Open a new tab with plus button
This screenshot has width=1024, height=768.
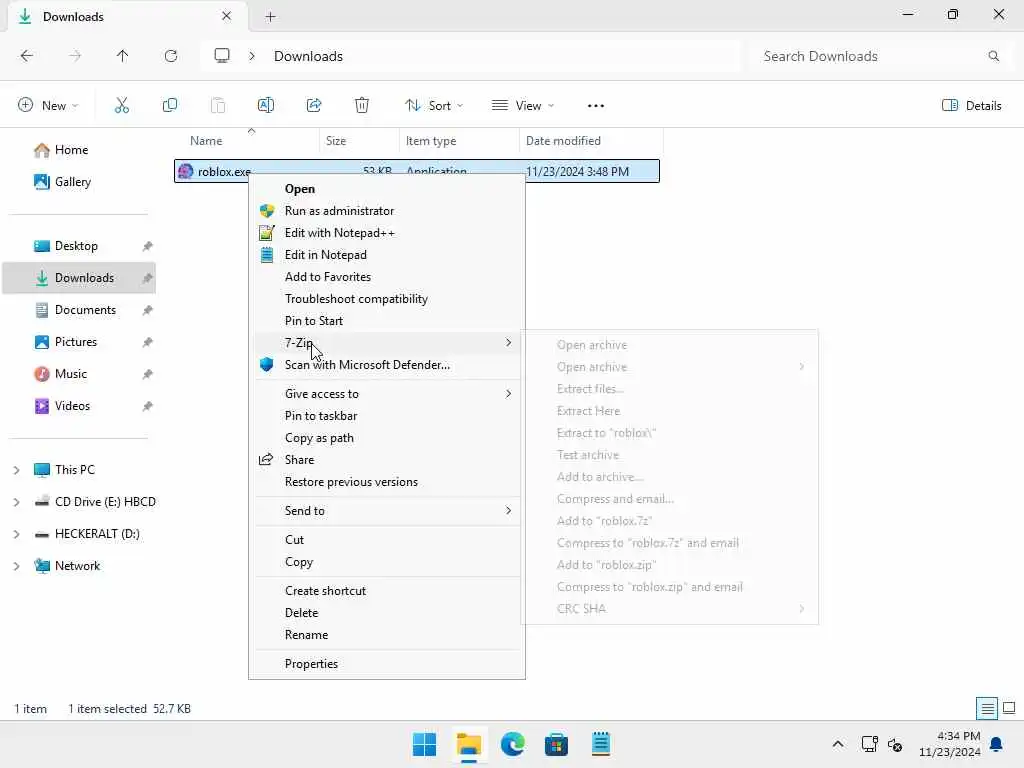pos(270,17)
